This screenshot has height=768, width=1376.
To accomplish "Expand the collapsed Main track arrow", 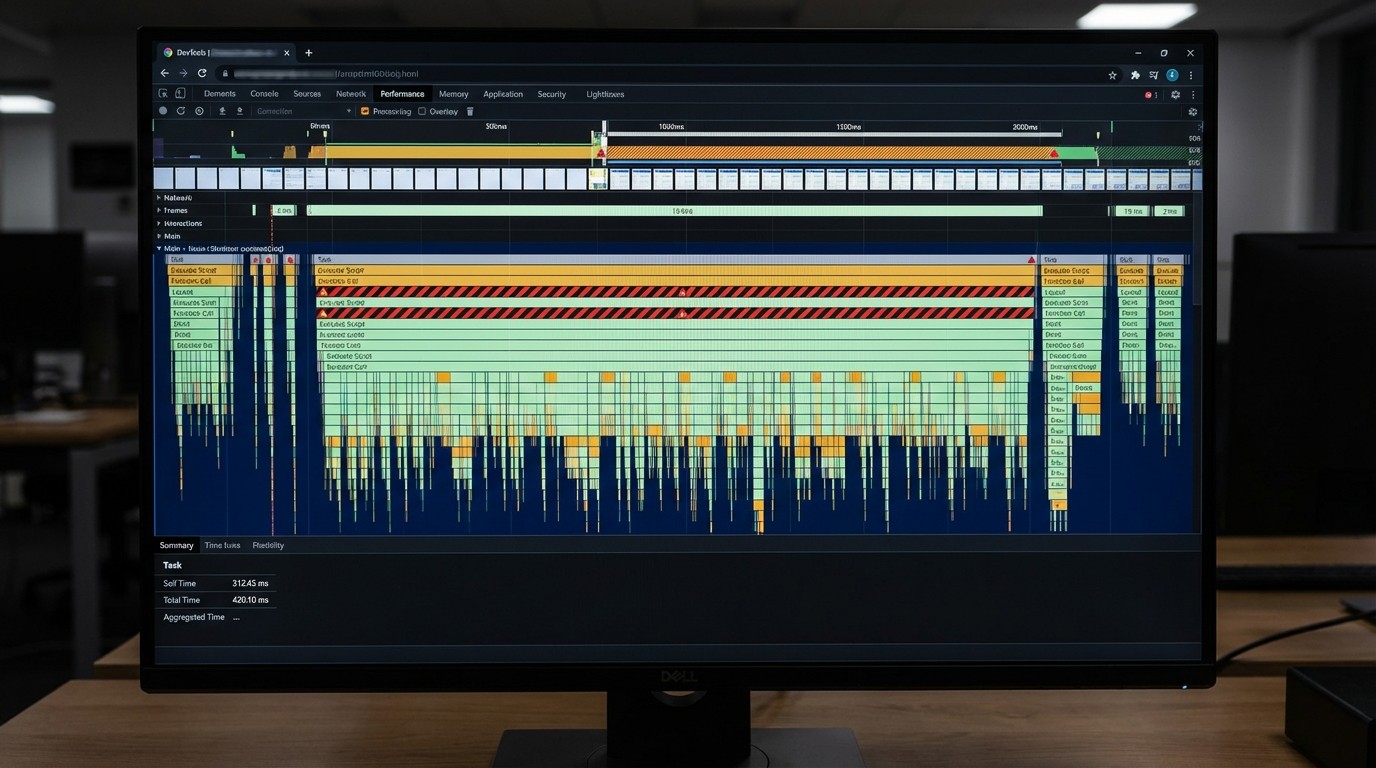I will click(159, 237).
